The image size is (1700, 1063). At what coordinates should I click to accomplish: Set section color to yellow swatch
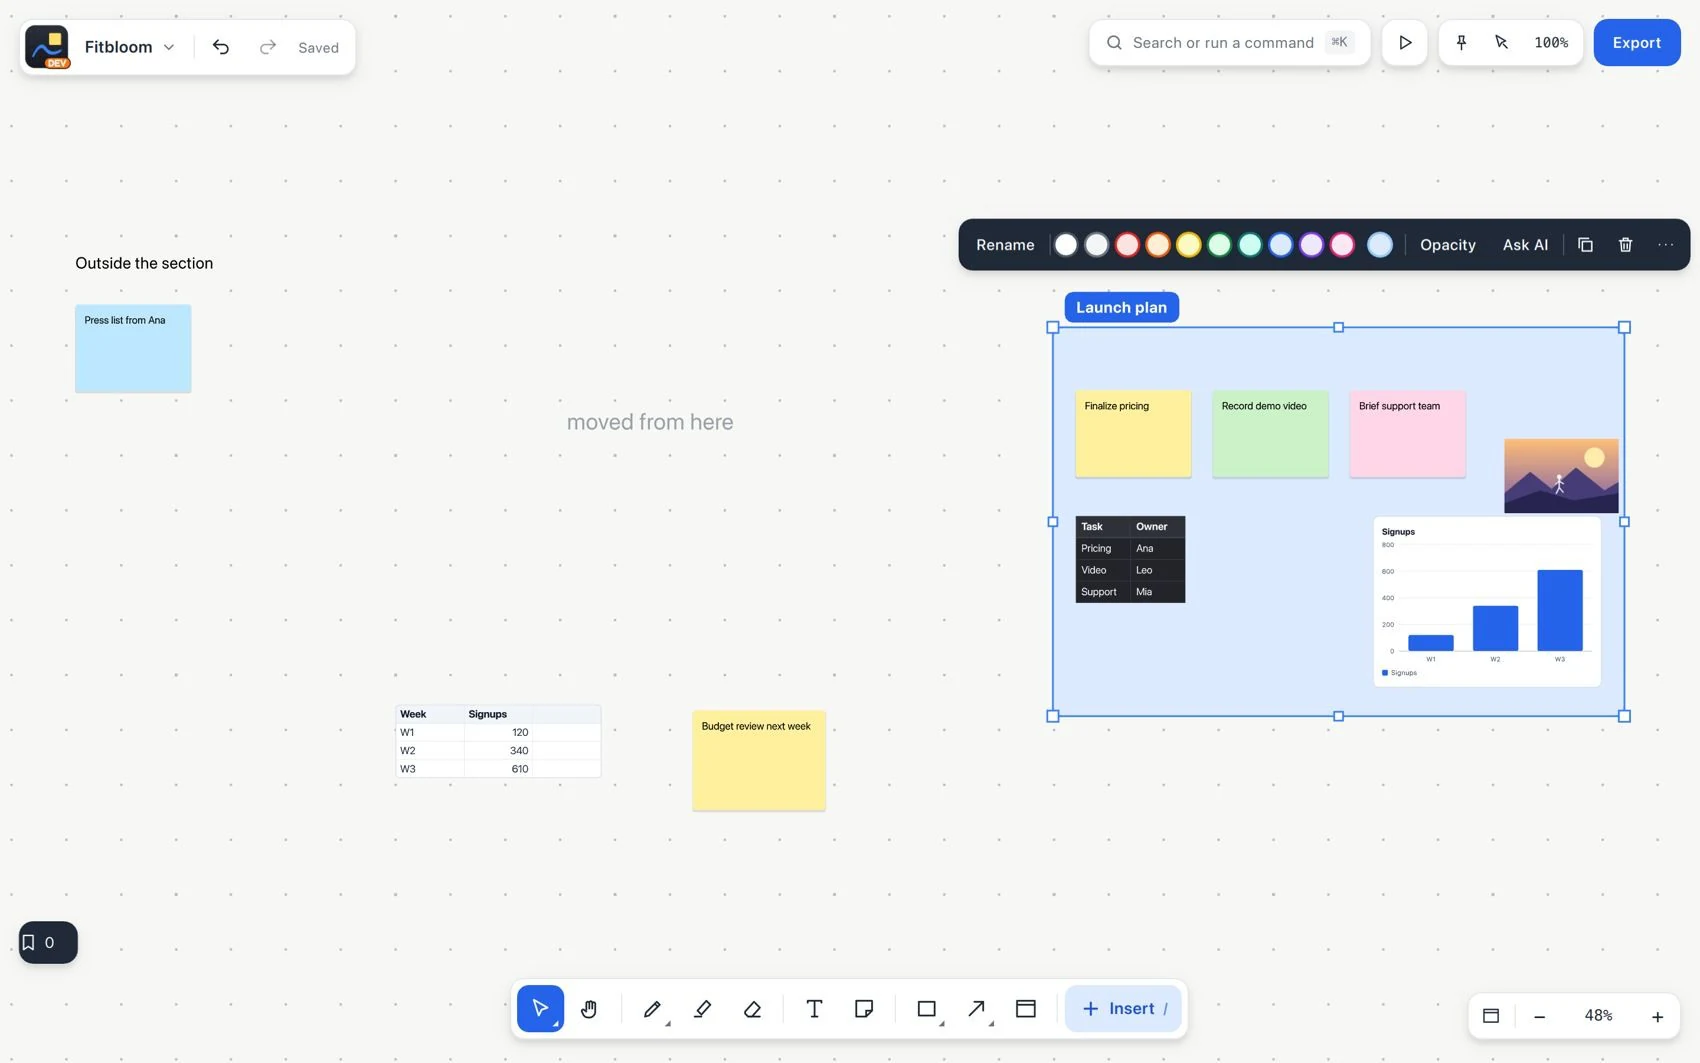pyautogui.click(x=1188, y=245)
